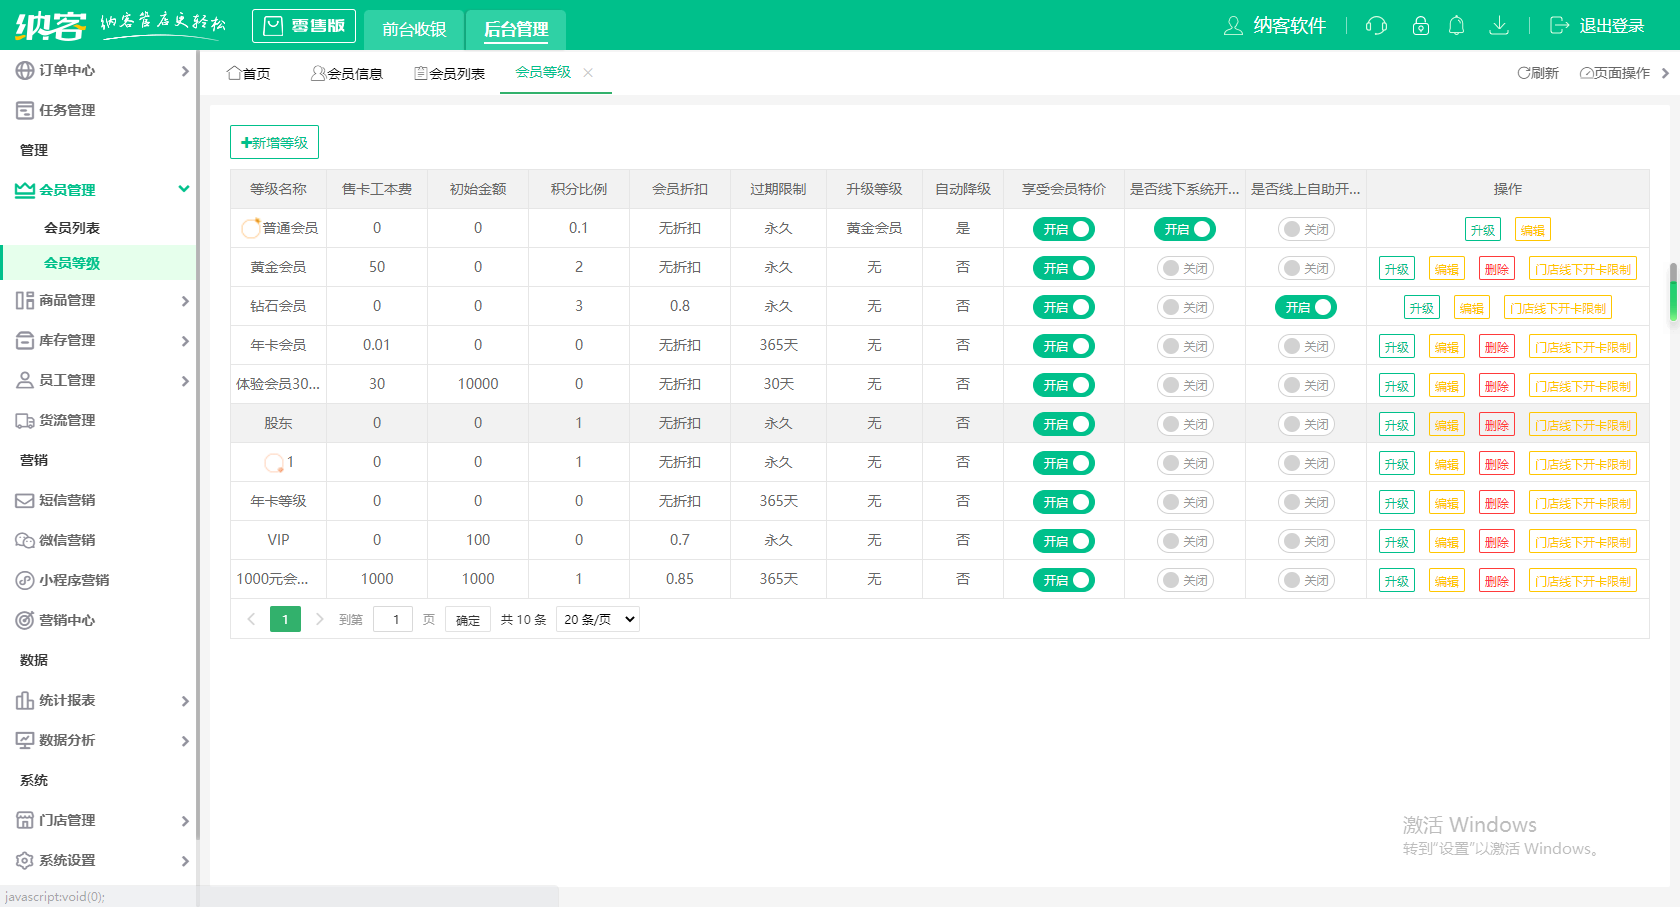Click the lock screen icon in header
The image size is (1680, 907).
point(1420,26)
